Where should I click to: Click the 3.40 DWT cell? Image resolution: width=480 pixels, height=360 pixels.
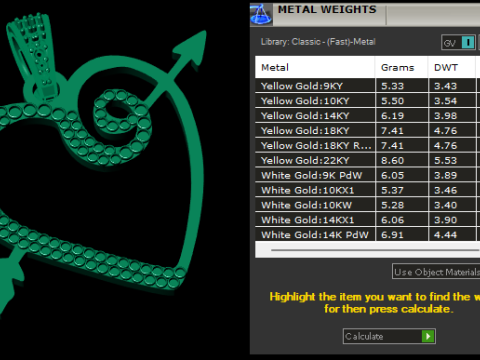coord(452,205)
